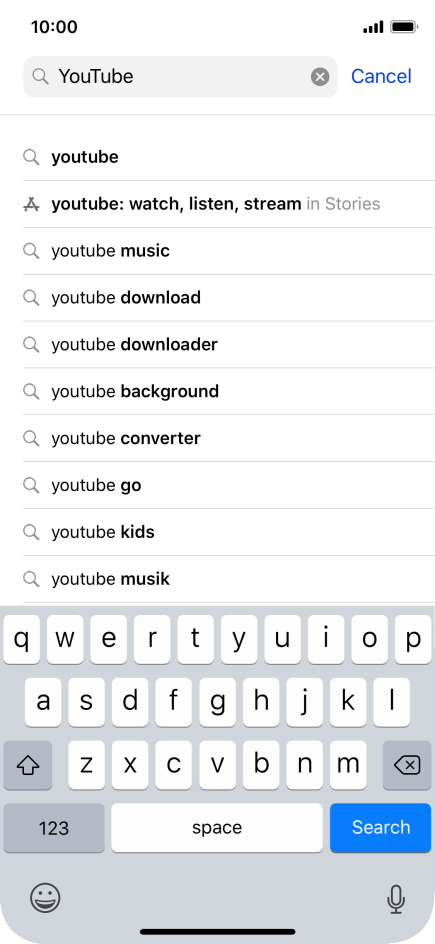The height and width of the screenshot is (944, 435).
Task: Tap the App Store Stories icon
Action: 31,204
